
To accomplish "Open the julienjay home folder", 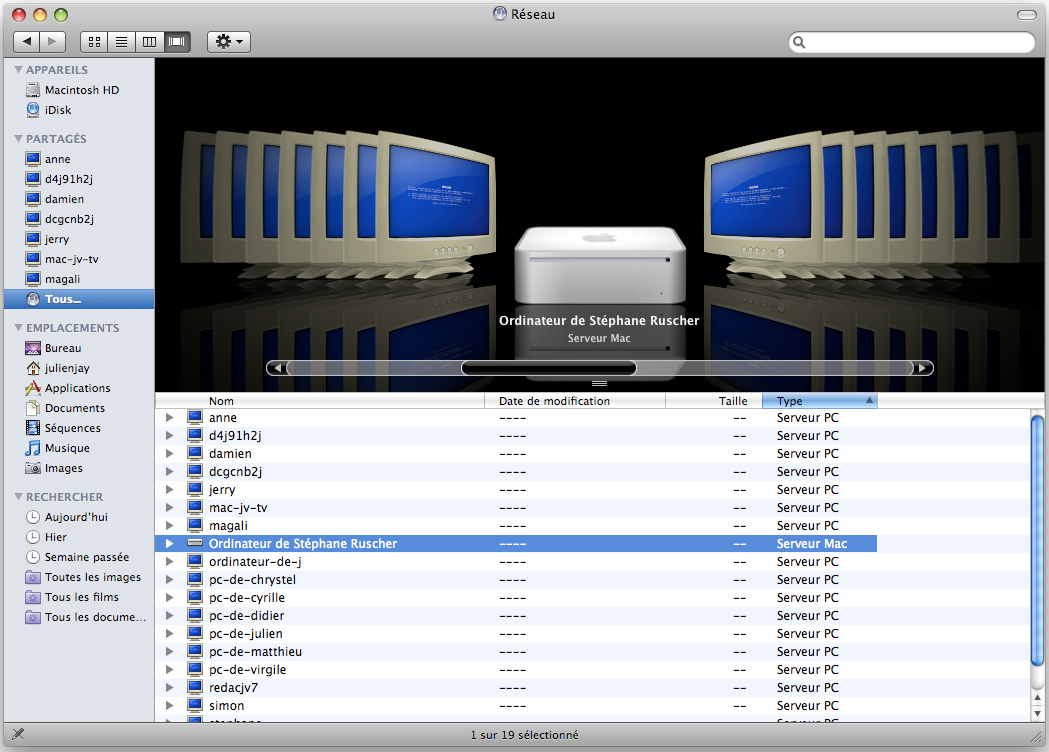I will pyautogui.click(x=79, y=368).
